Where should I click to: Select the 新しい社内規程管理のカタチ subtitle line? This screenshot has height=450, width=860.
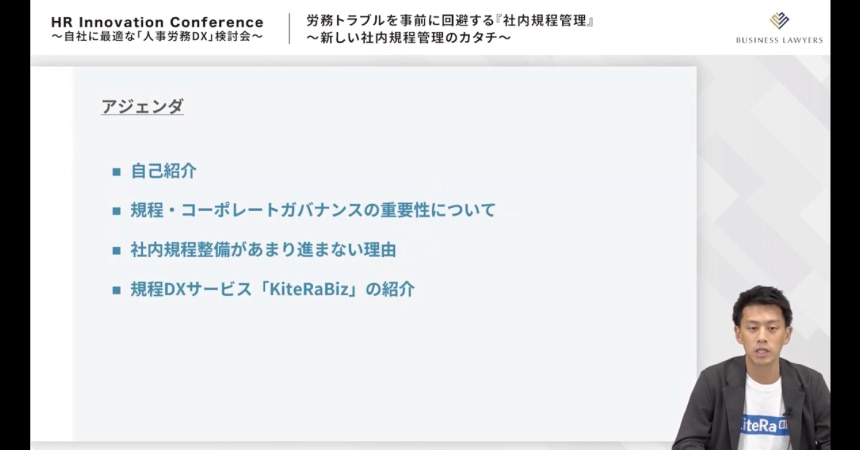[409, 38]
